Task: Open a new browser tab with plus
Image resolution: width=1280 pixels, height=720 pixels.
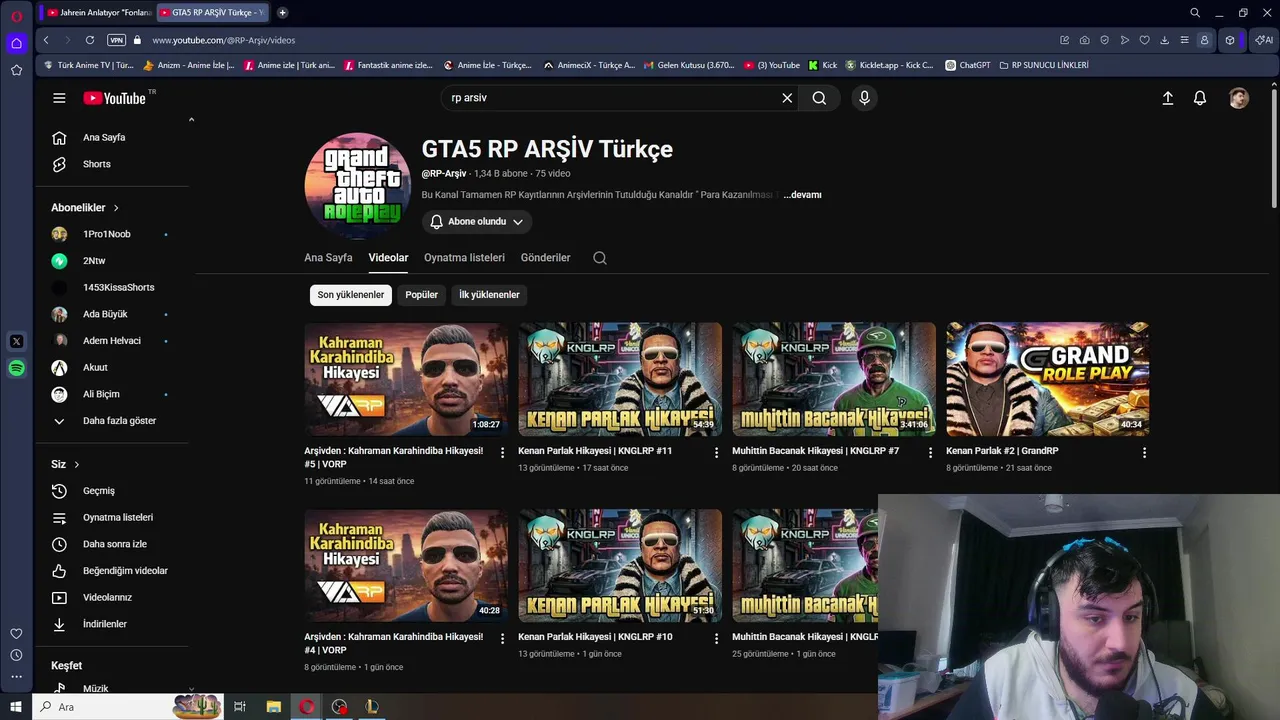Action: point(283,13)
